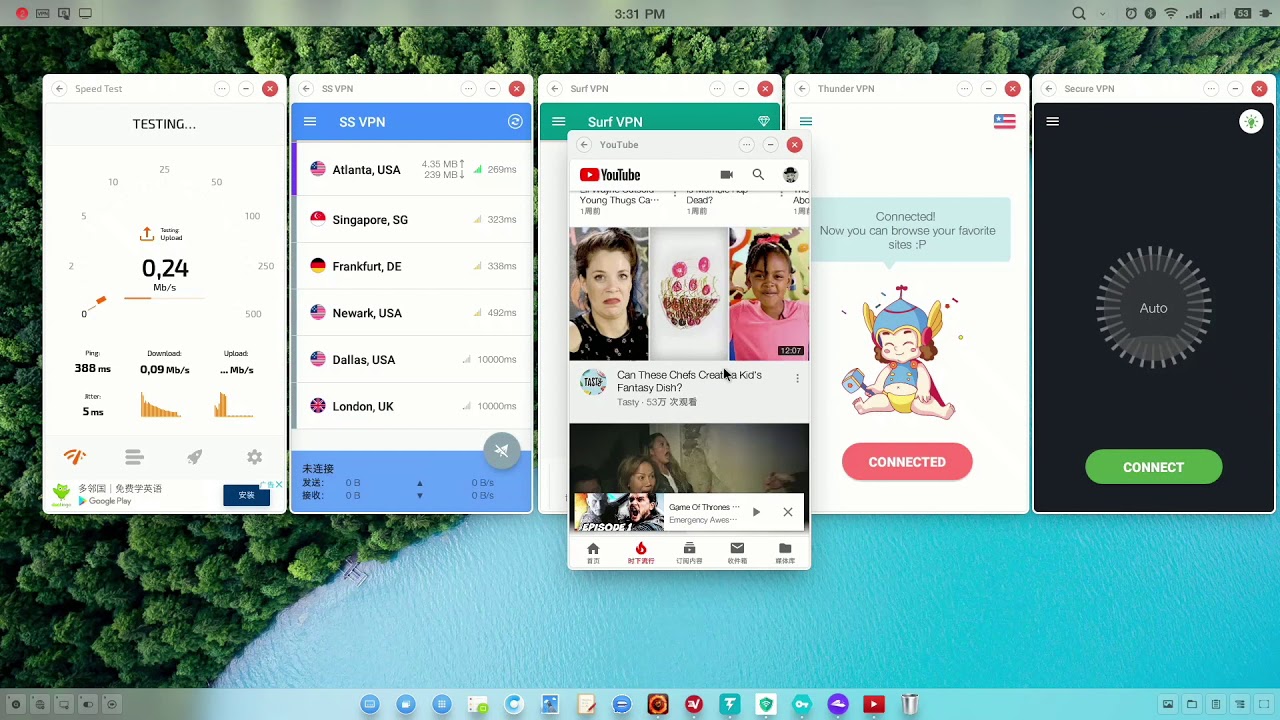
Task: Open the SS VPN hamburger menu
Action: tap(310, 122)
